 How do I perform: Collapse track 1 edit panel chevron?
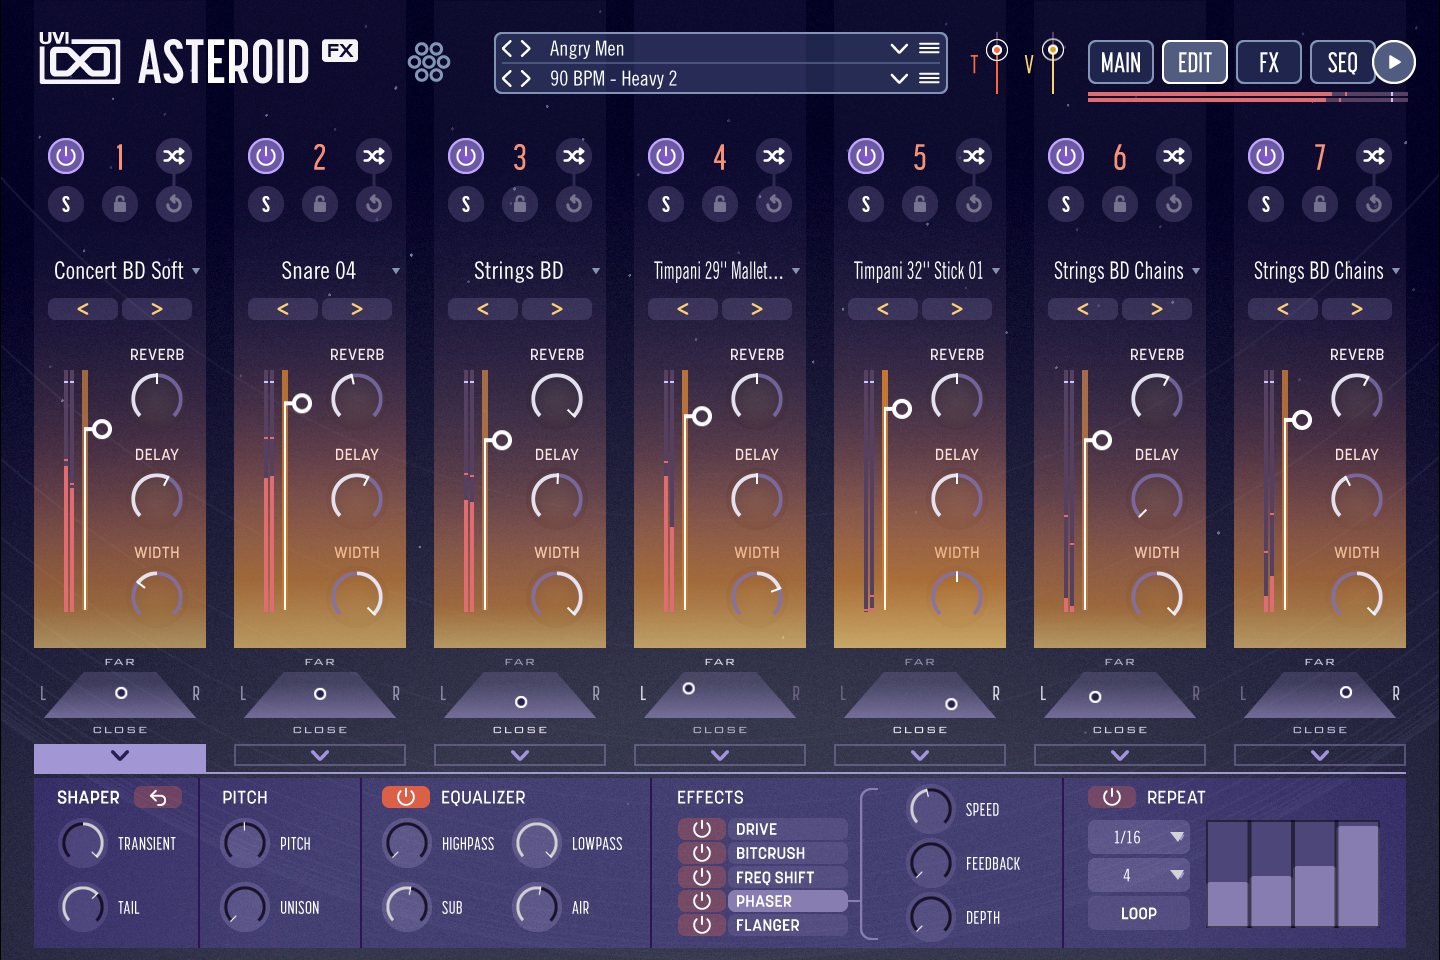pos(120,756)
